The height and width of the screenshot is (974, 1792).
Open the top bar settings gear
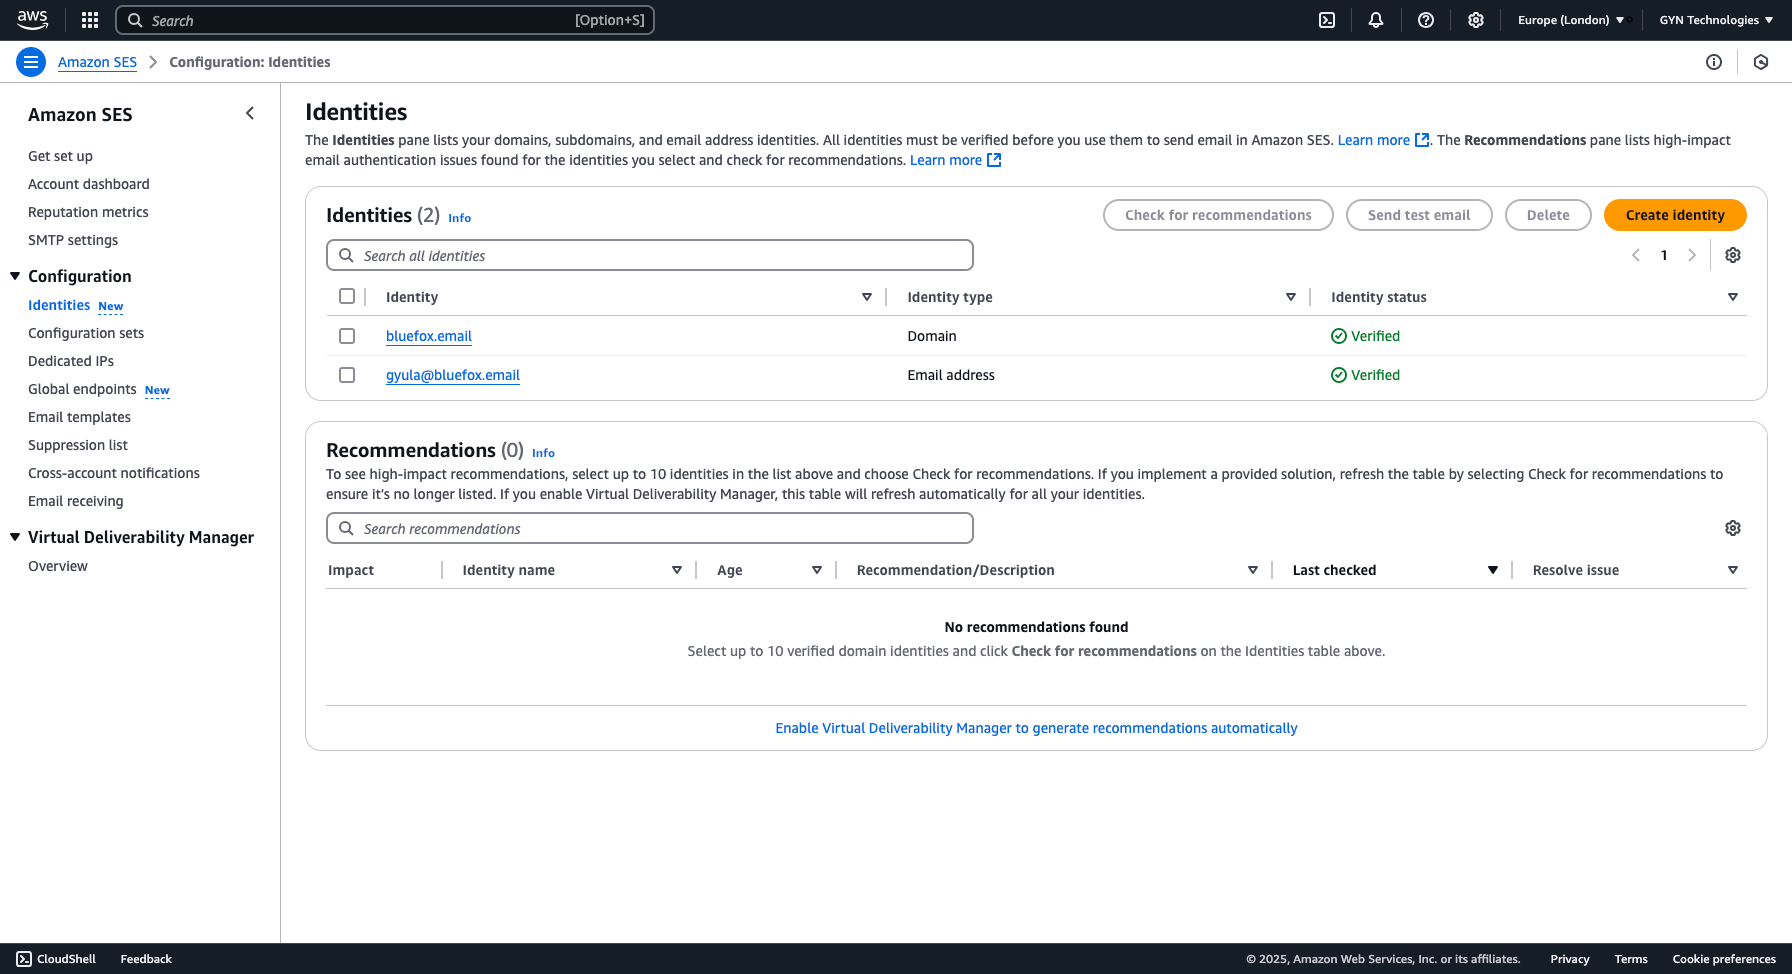(1476, 20)
